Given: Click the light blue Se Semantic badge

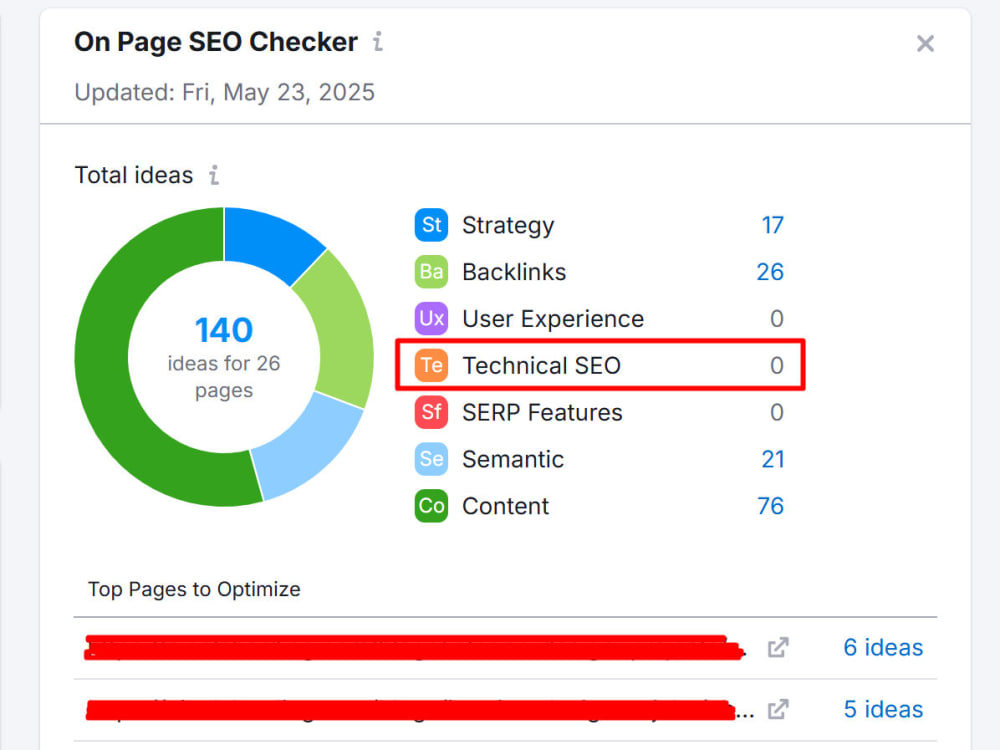Looking at the screenshot, I should tap(431, 459).
